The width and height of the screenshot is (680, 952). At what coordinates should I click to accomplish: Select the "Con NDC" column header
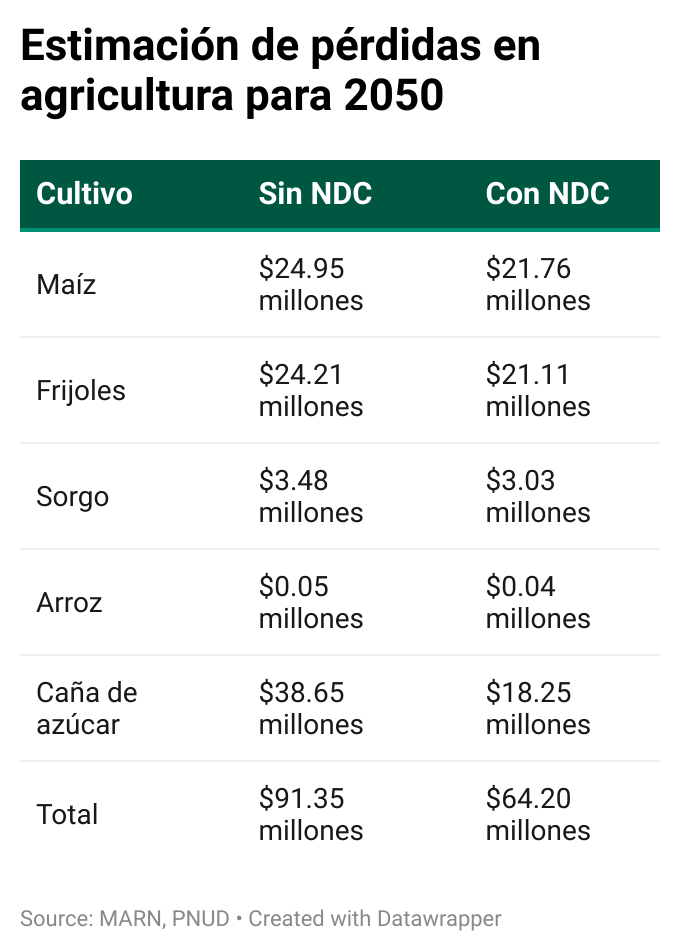point(547,193)
